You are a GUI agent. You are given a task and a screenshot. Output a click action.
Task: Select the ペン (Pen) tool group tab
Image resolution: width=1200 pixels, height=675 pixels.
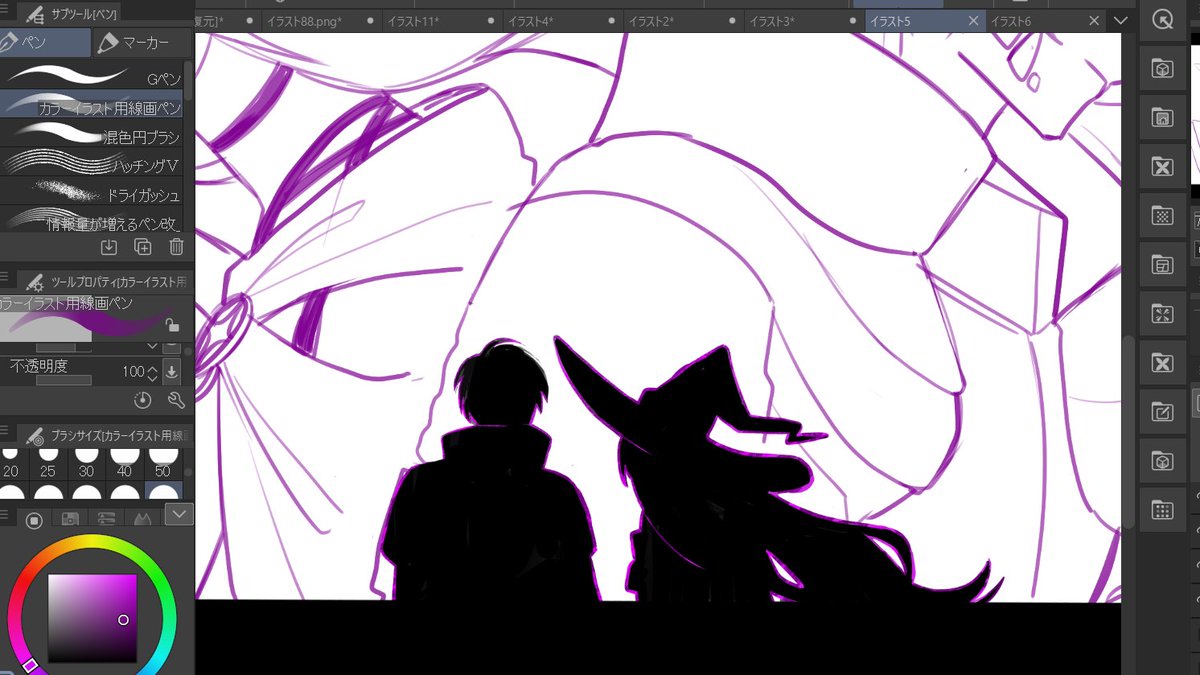pos(44,43)
